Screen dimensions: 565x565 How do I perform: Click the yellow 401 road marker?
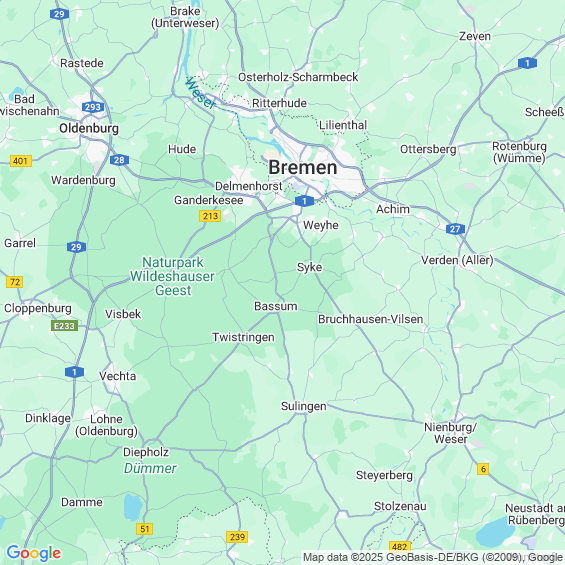21,161
